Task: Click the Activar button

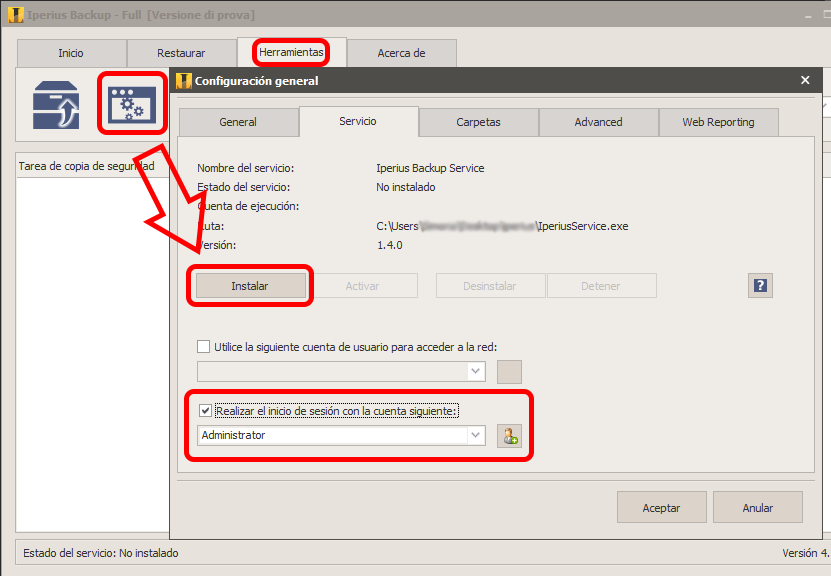Action: tap(363, 286)
